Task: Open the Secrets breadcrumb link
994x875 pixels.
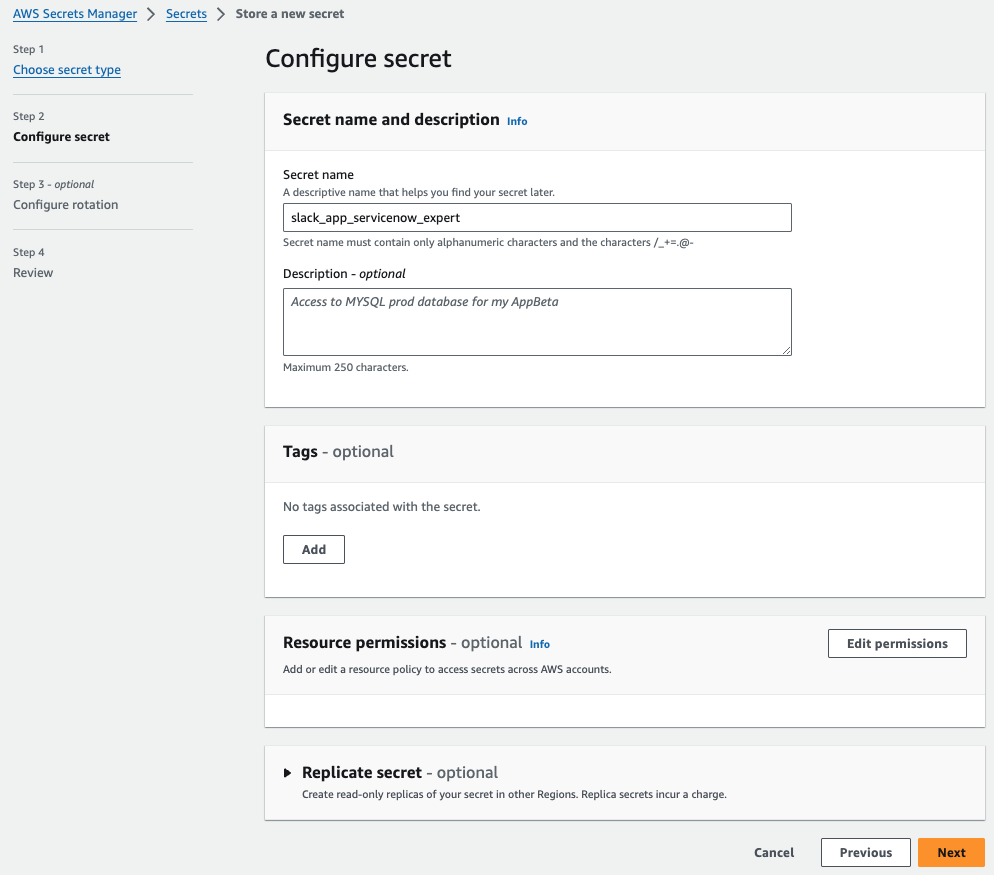Action: [x=186, y=14]
